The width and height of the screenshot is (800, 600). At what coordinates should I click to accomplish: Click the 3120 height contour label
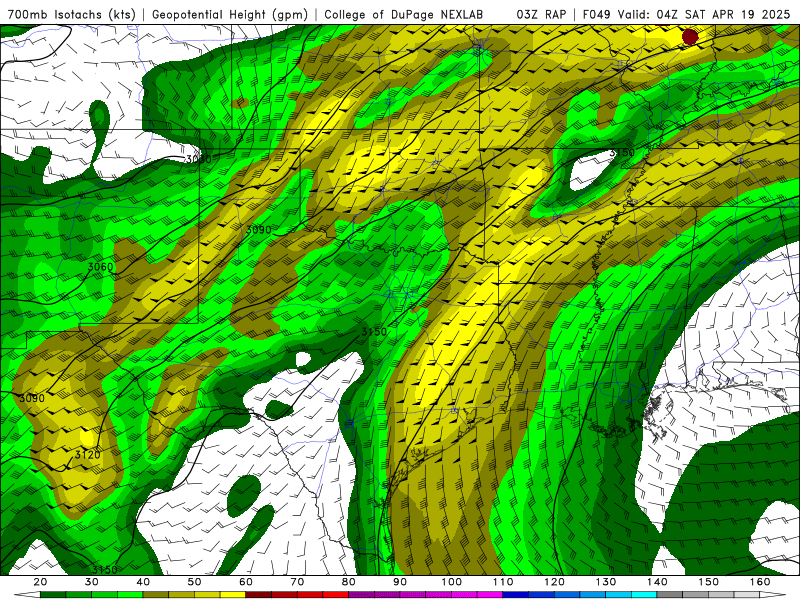pos(87,454)
